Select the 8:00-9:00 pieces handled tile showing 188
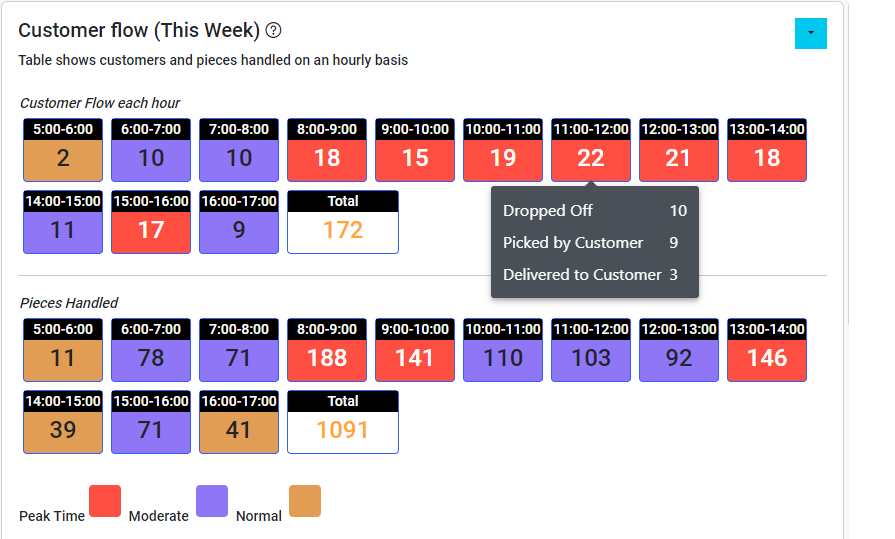 pos(327,351)
